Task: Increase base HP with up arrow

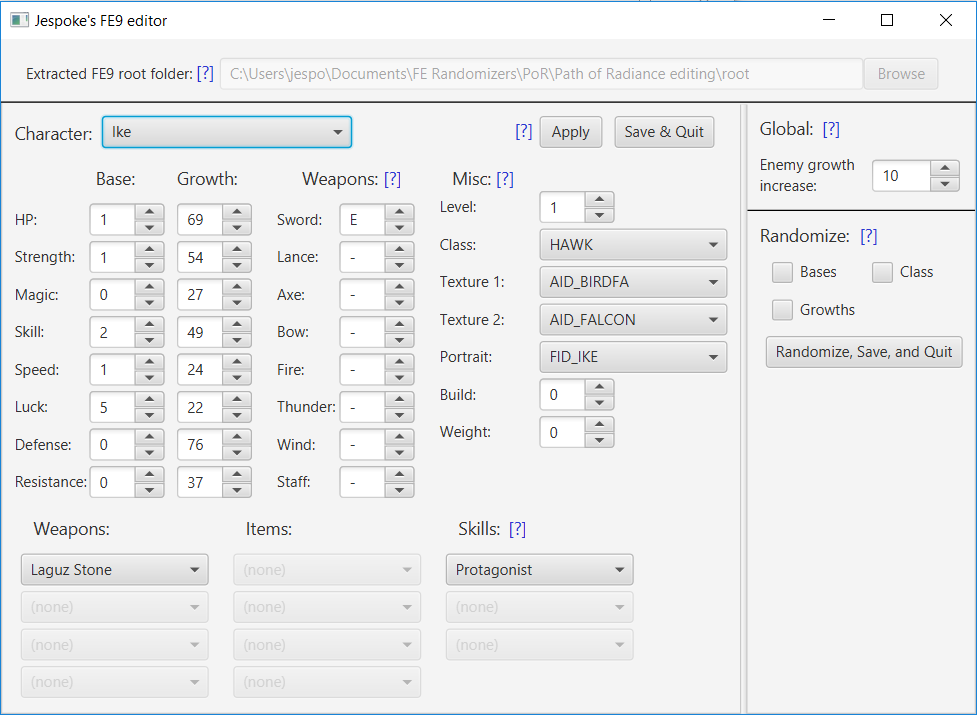Action: click(x=150, y=212)
